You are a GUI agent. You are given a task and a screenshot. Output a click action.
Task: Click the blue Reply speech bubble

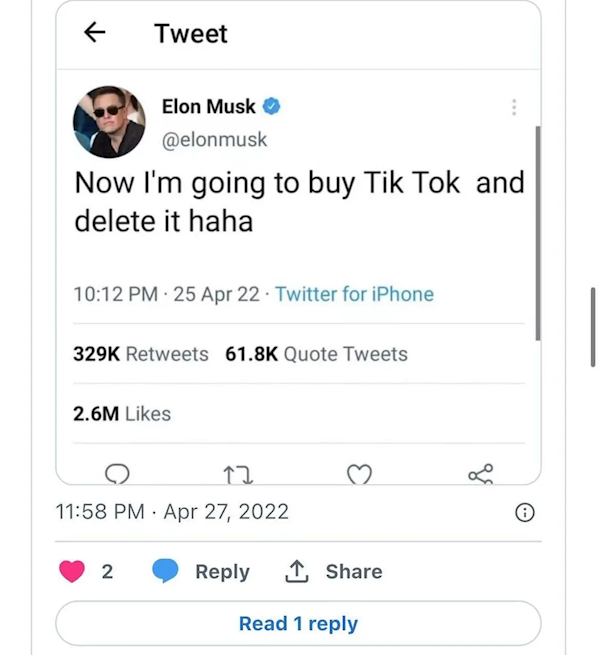[165, 571]
